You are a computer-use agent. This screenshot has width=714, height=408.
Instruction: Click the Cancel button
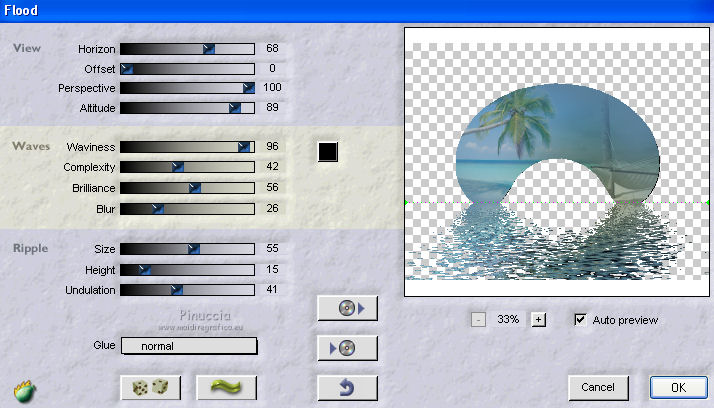coord(598,388)
